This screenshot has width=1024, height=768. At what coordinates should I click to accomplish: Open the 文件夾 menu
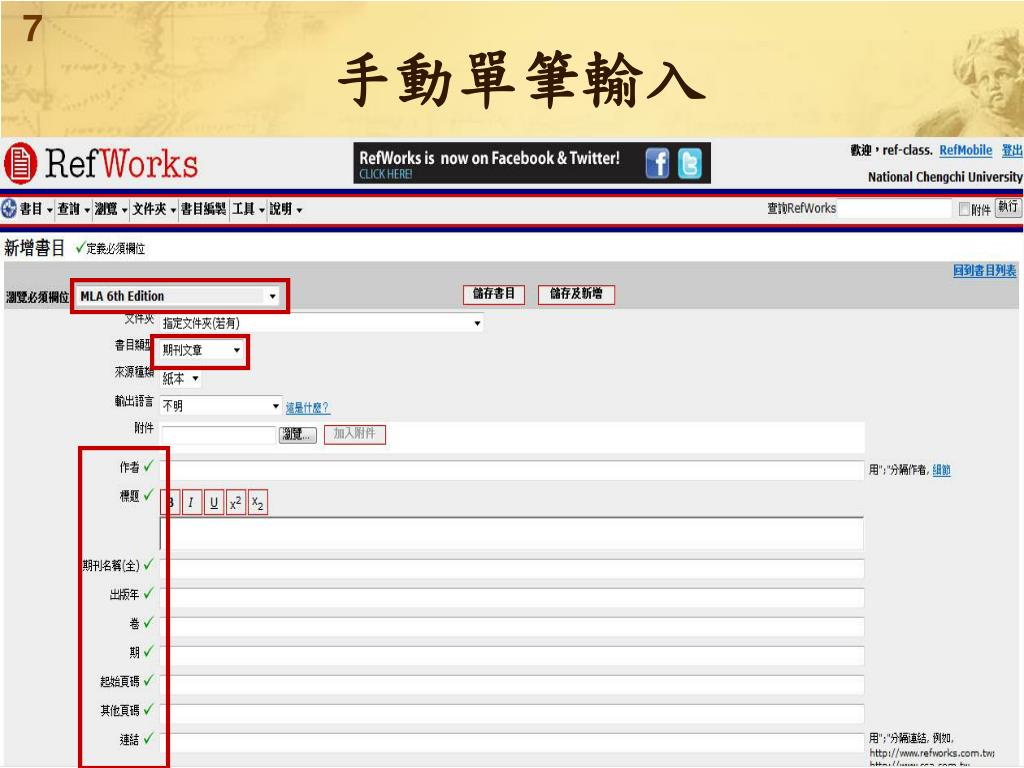154,209
